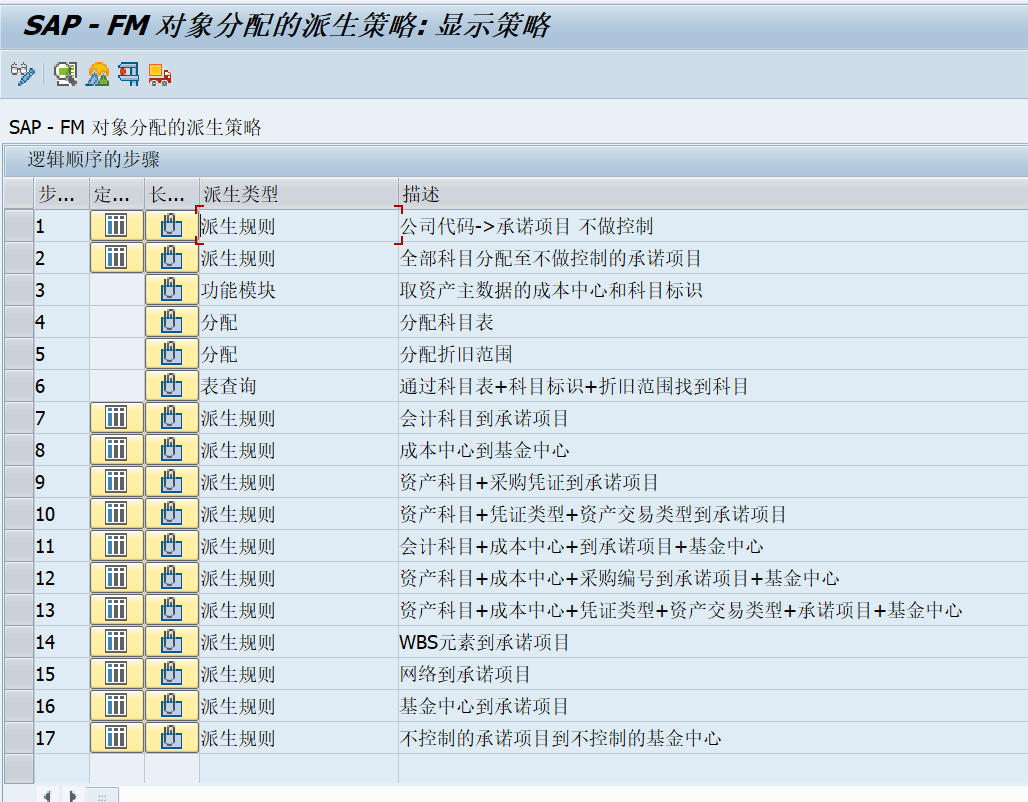
Task: Click step number 13 cell
Action: (62, 610)
